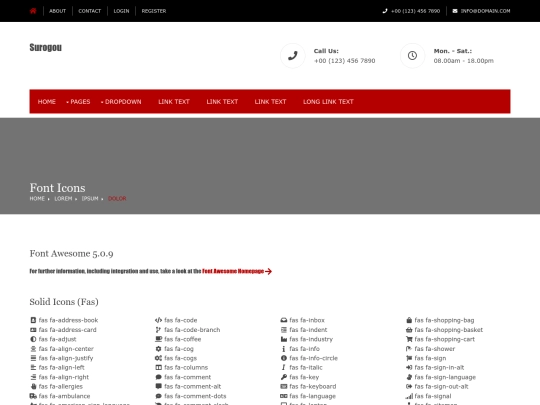Screen dimensions: 540x405
Task: Click the envelope icon beside email address
Action: (455, 11)
